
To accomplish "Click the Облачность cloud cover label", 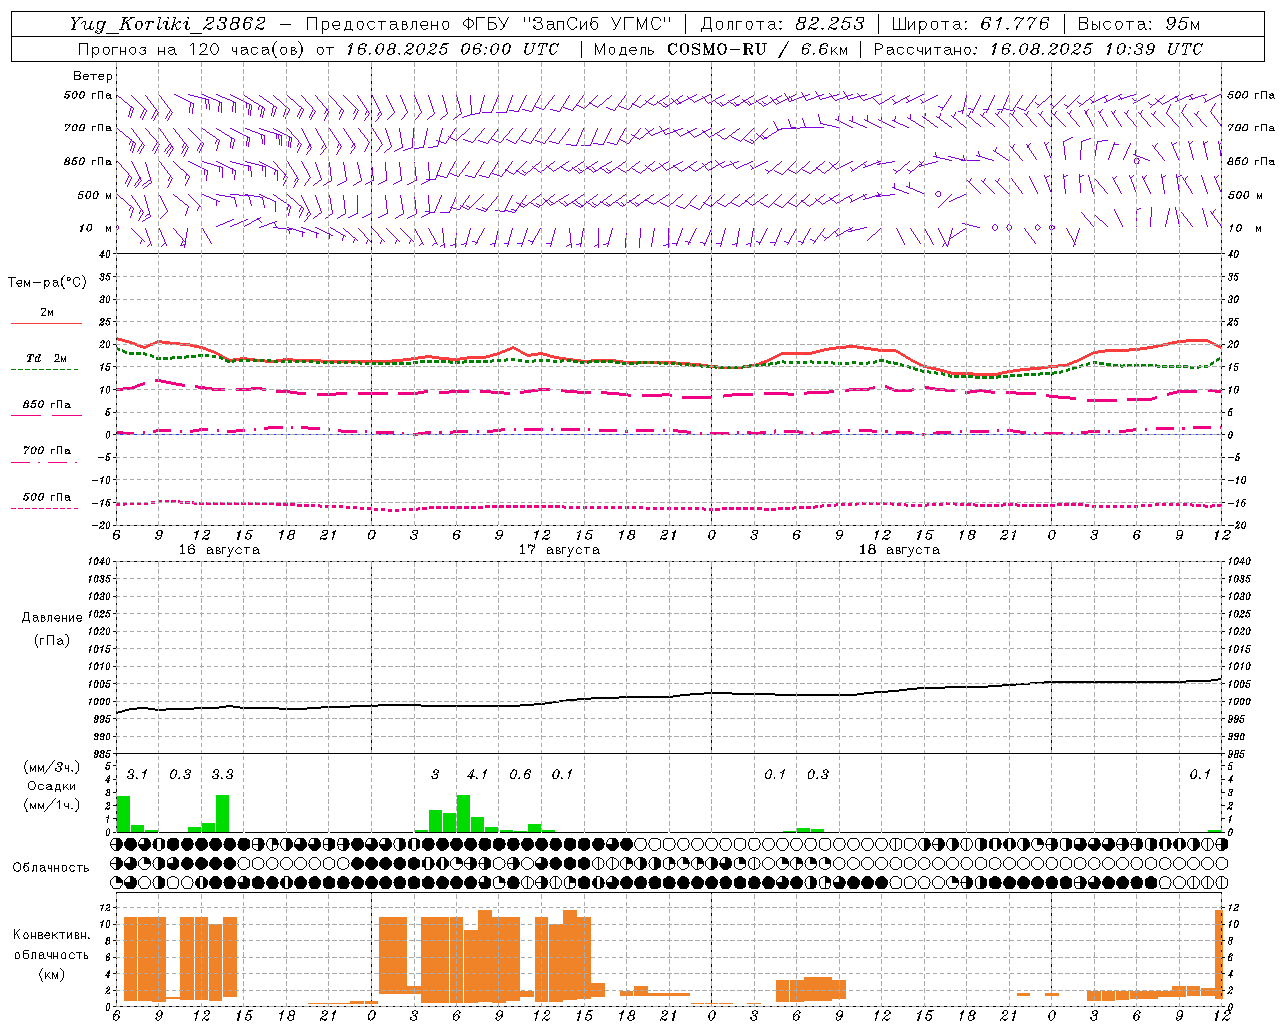I will (x=51, y=868).
